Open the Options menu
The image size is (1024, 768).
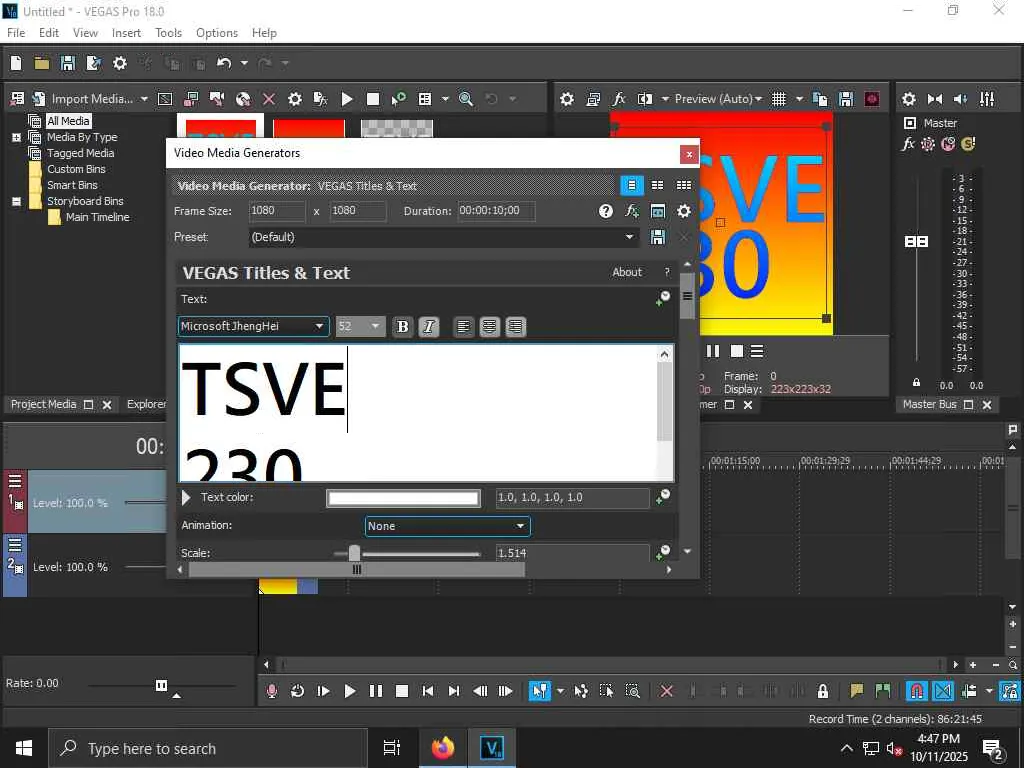[217, 33]
